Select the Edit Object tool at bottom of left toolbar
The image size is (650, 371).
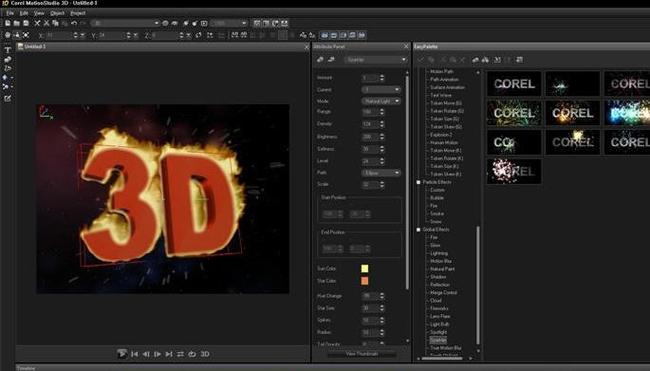point(7,98)
